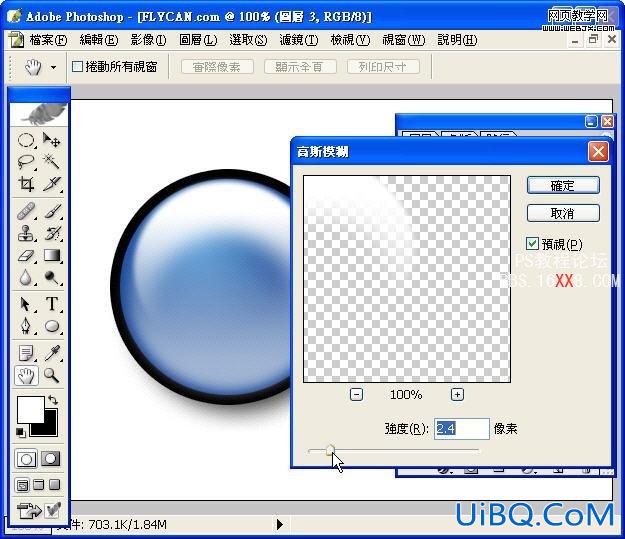Select the Healing Brush tool
Image resolution: width=625 pixels, height=539 pixels.
(x=26, y=211)
